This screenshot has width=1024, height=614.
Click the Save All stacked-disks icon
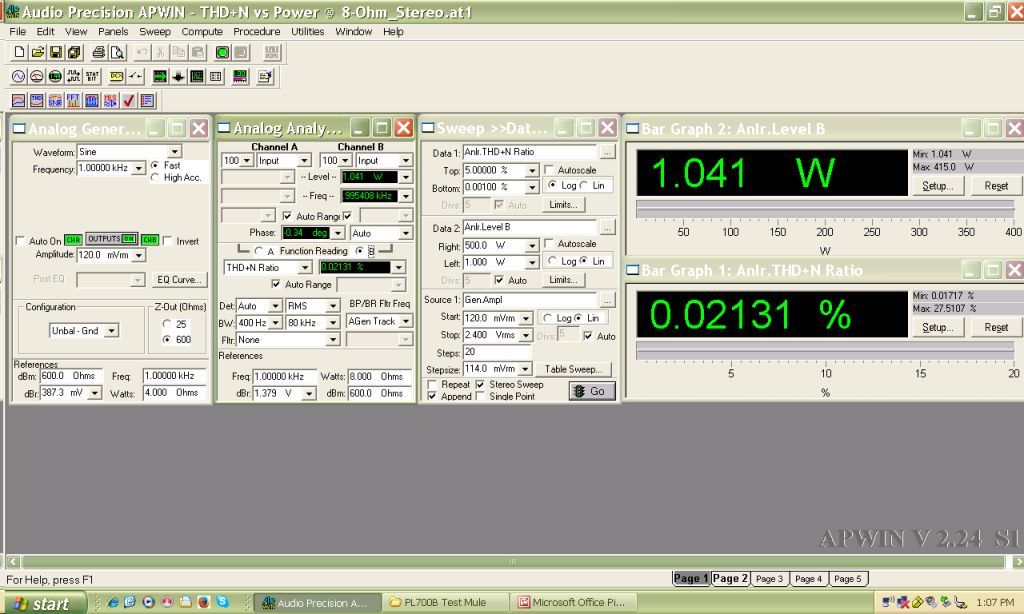click(x=74, y=52)
